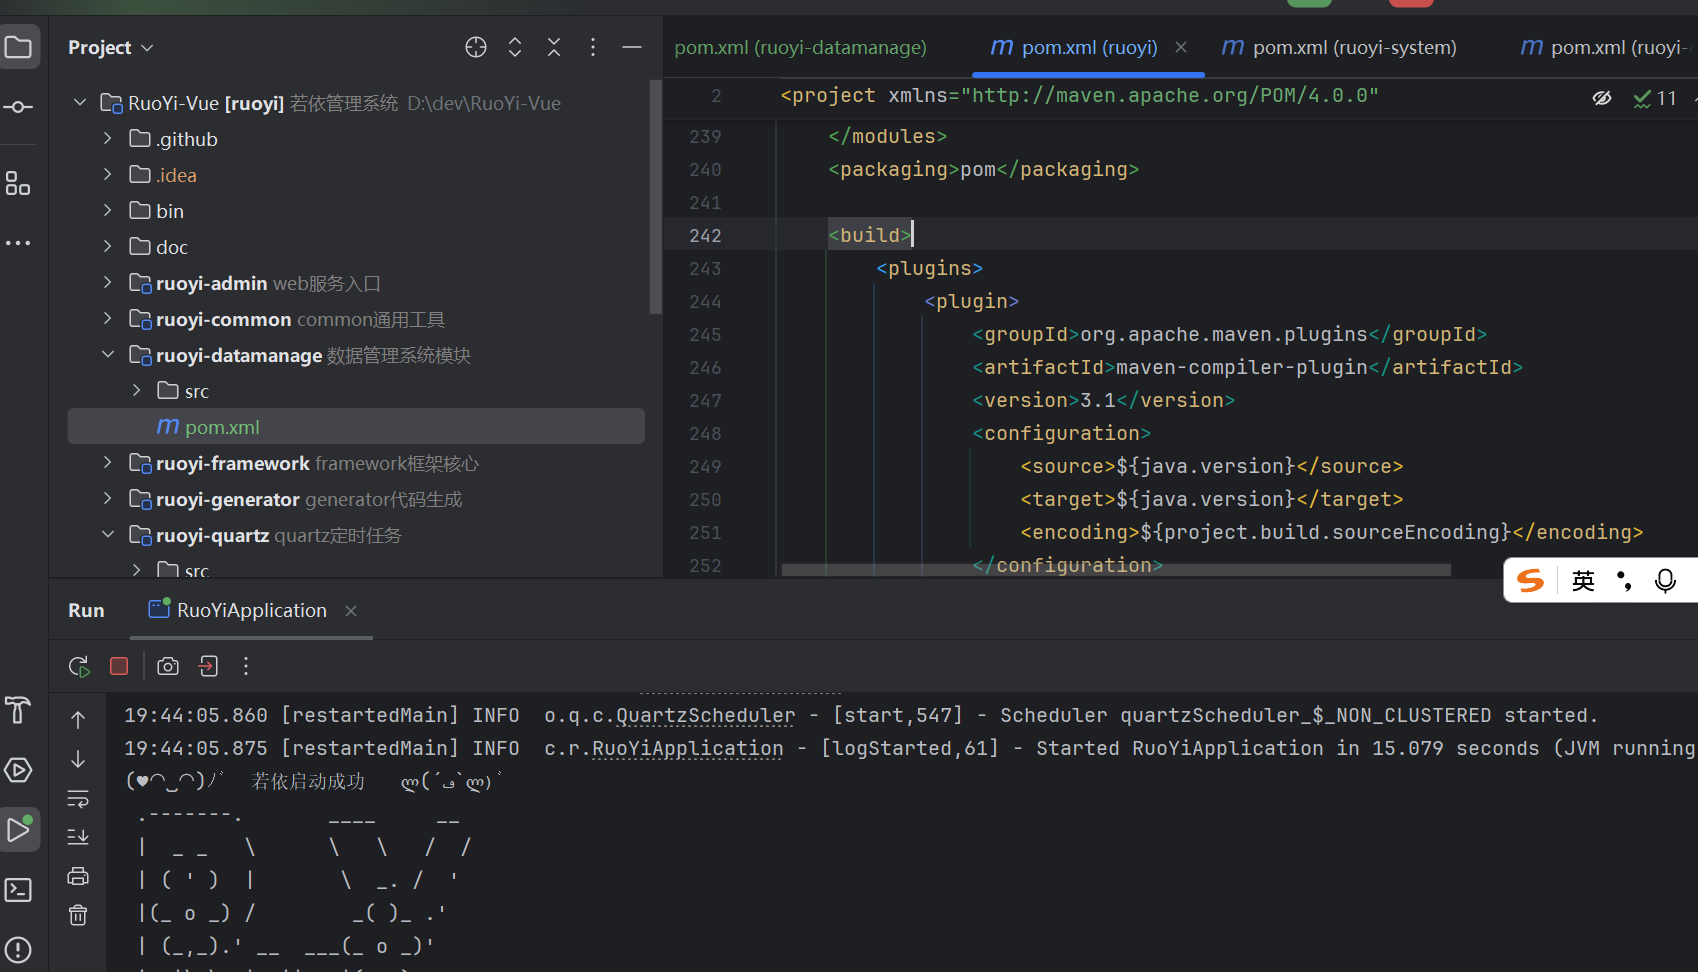Image resolution: width=1698 pixels, height=972 pixels.
Task: Stop the running RuoYiApplication
Action: point(119,666)
